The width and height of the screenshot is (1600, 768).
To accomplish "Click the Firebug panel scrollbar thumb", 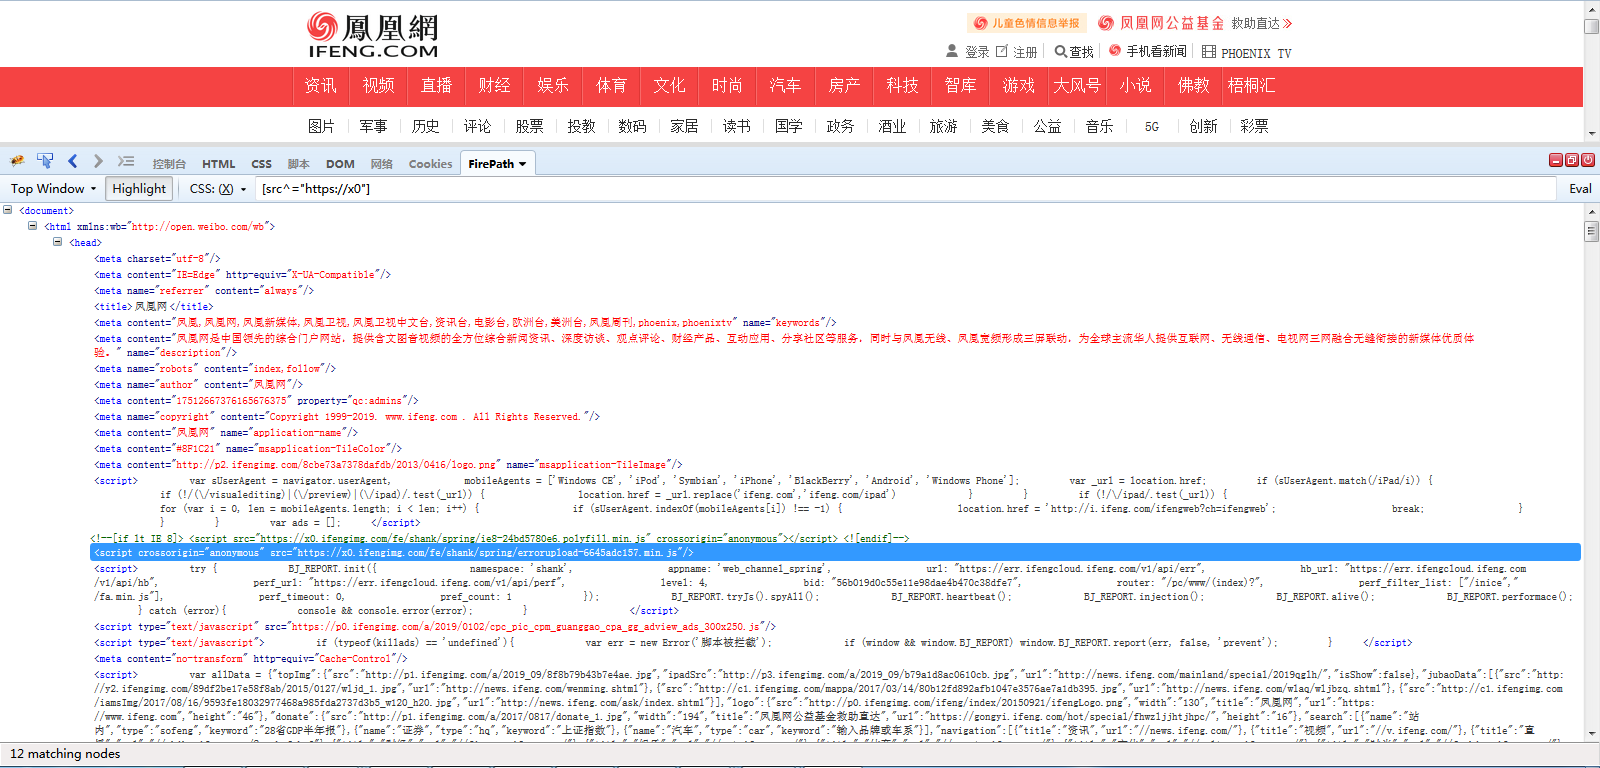I will (1591, 231).
